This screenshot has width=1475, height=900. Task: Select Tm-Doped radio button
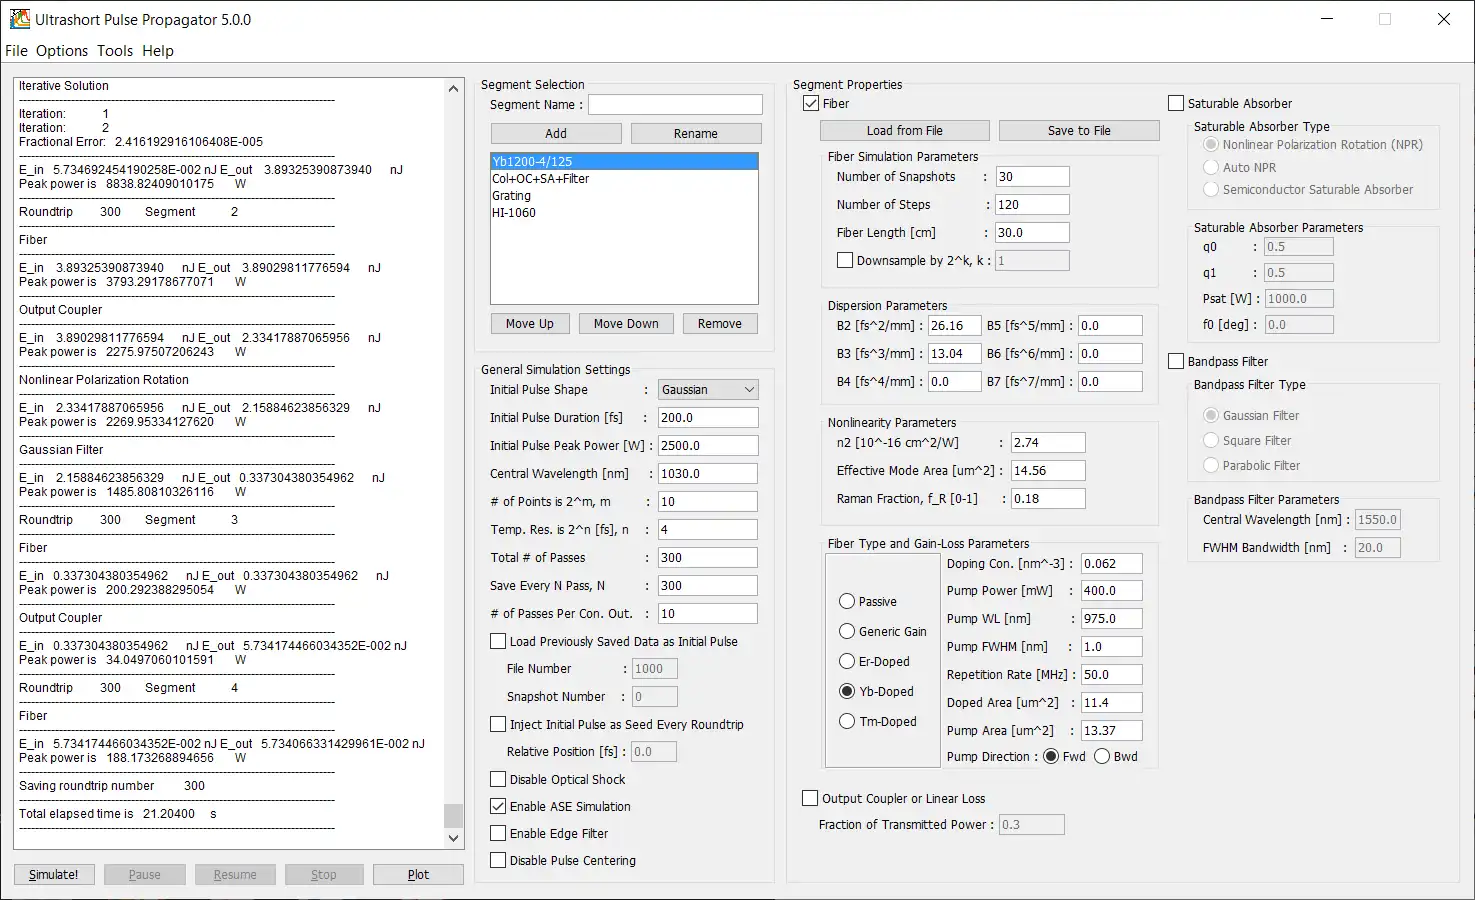847,722
